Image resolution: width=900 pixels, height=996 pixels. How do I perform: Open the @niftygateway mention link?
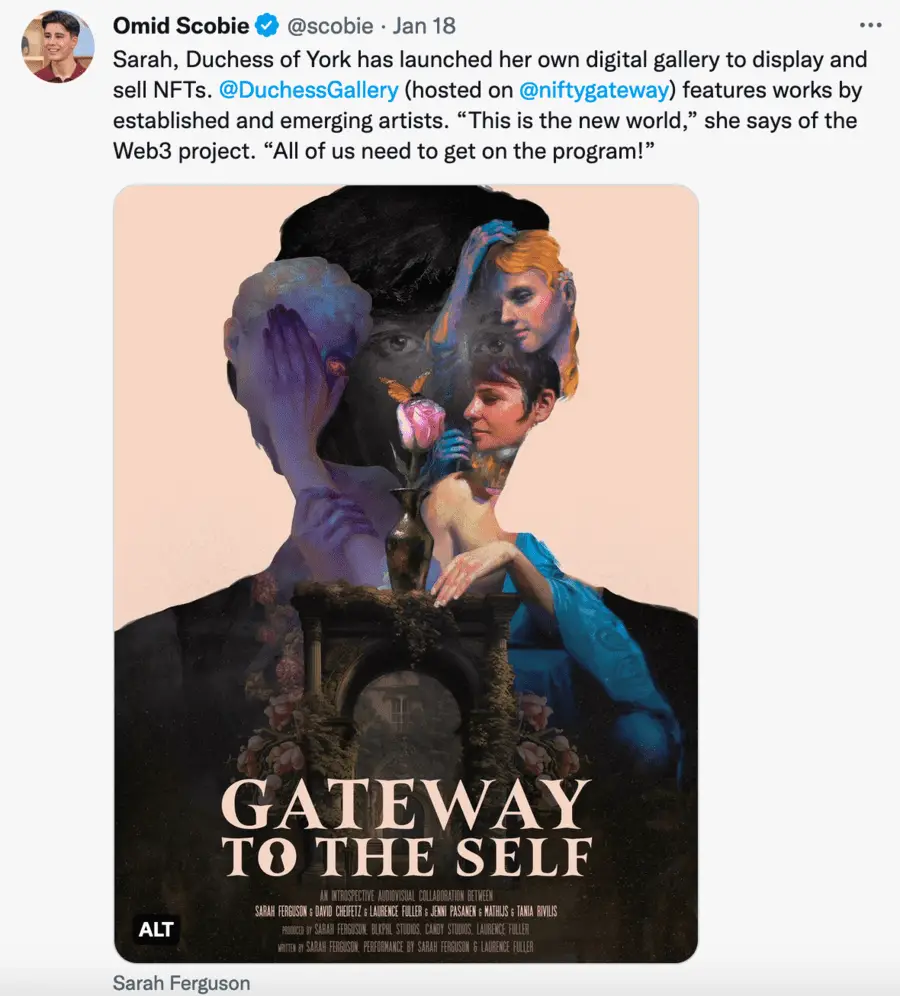tap(594, 90)
